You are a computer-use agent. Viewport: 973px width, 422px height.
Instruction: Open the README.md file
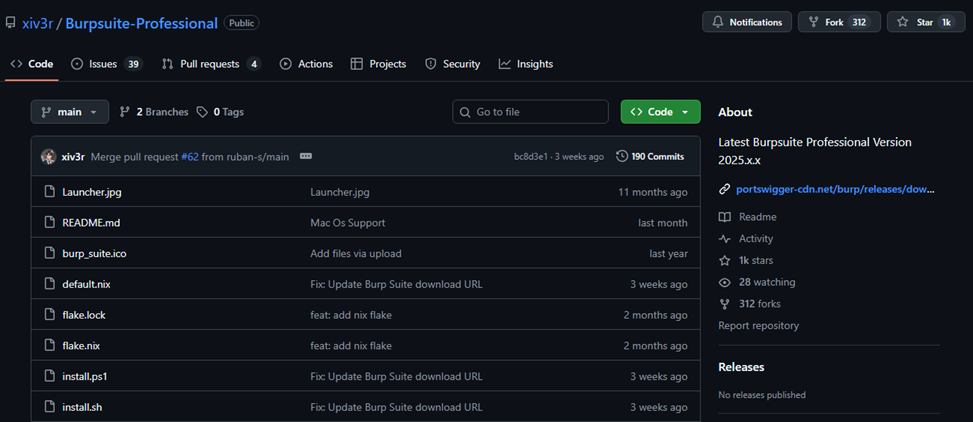click(x=91, y=222)
